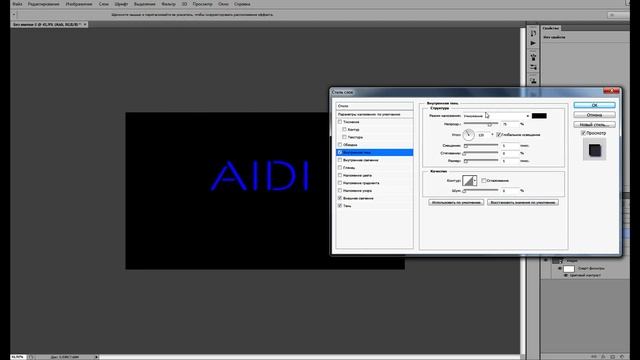This screenshot has width=640, height=360.
Task: Open the Actions panel play icon
Action: pyautogui.click(x=533, y=43)
